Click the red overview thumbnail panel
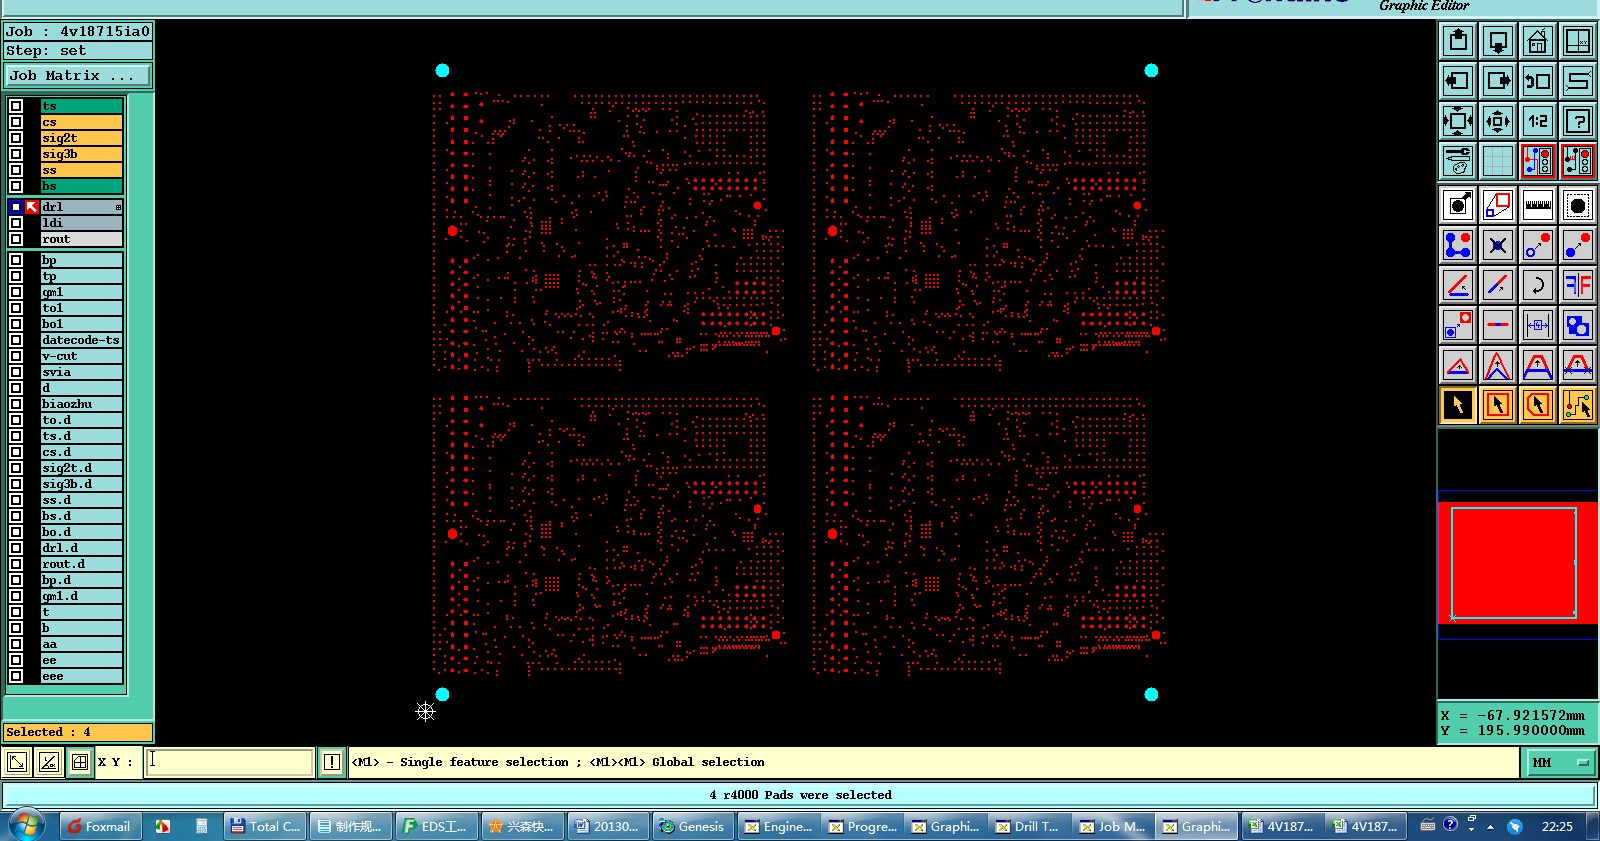This screenshot has height=841, width=1600. 1517,563
